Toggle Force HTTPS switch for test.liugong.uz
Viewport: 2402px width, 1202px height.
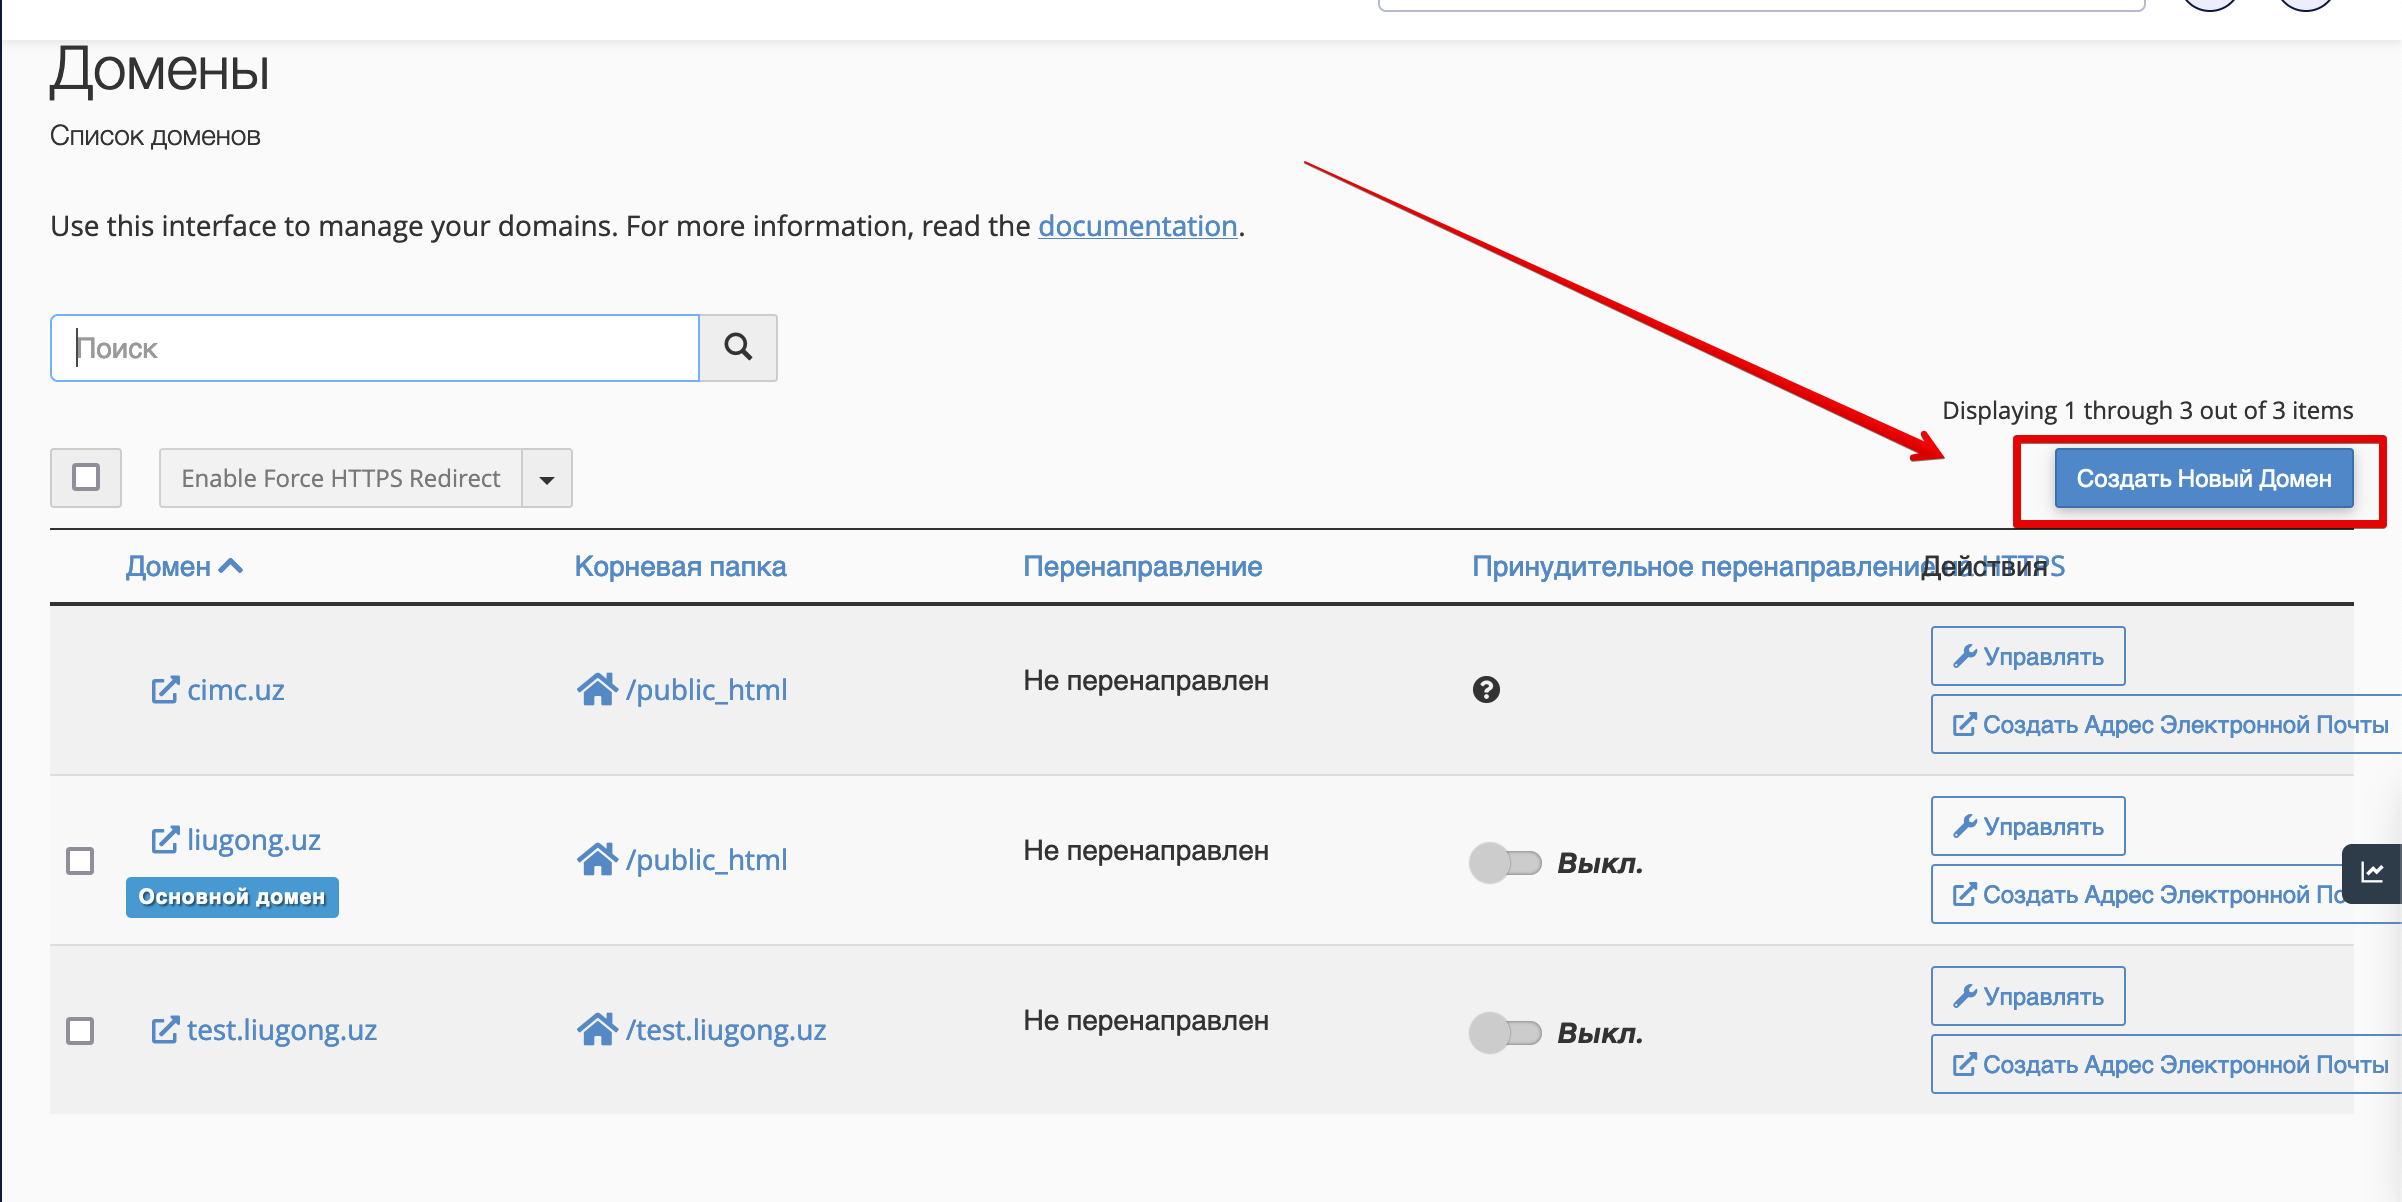coord(1505,1032)
